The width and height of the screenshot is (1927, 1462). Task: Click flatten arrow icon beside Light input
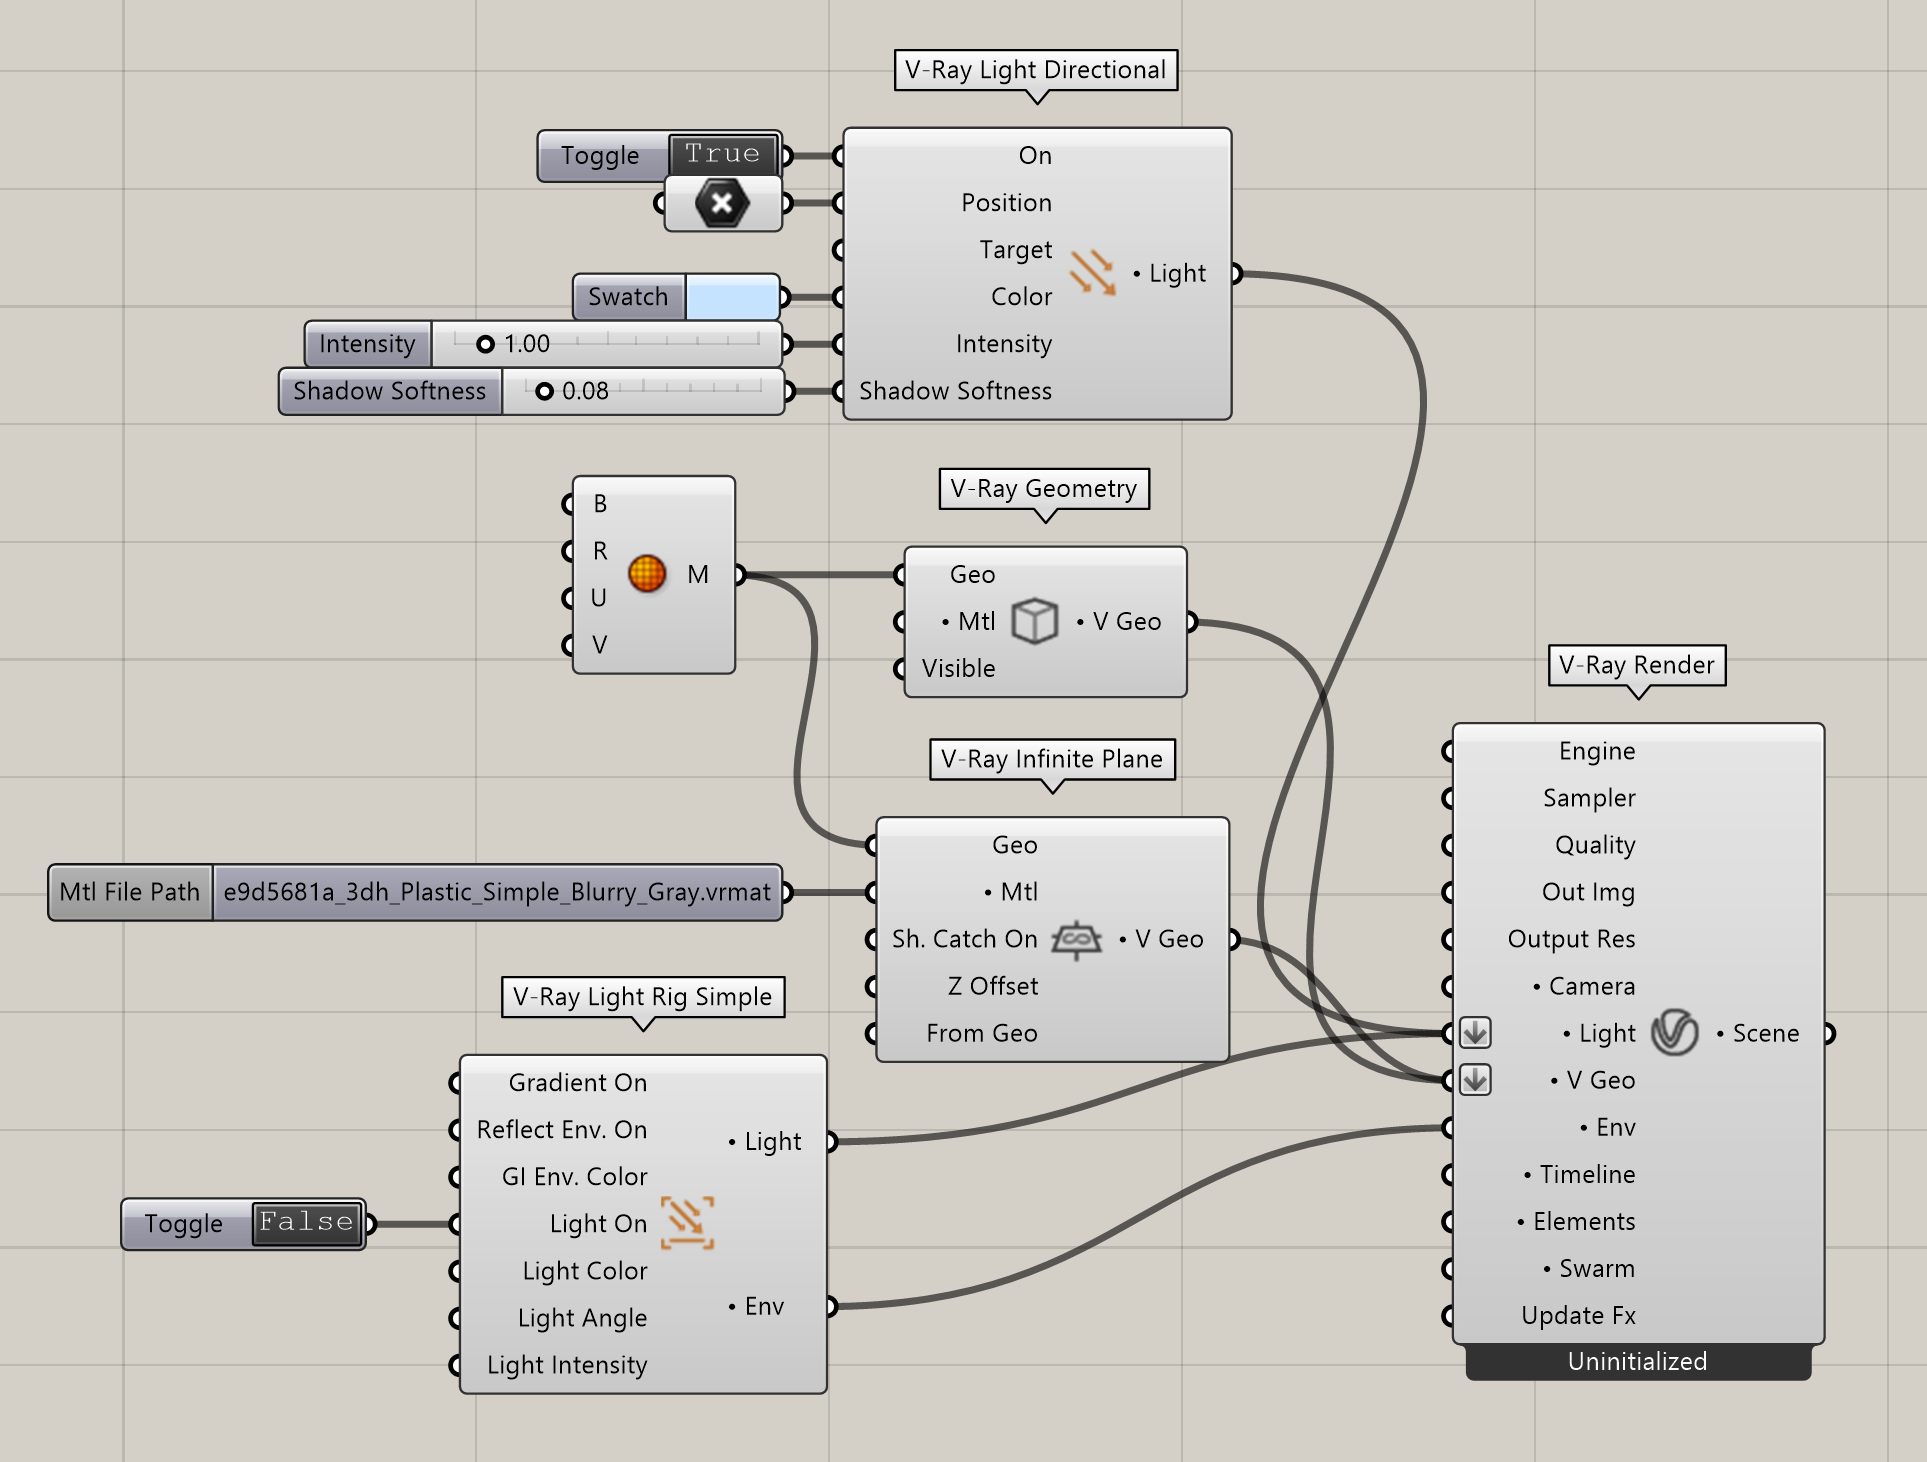pos(1475,1032)
